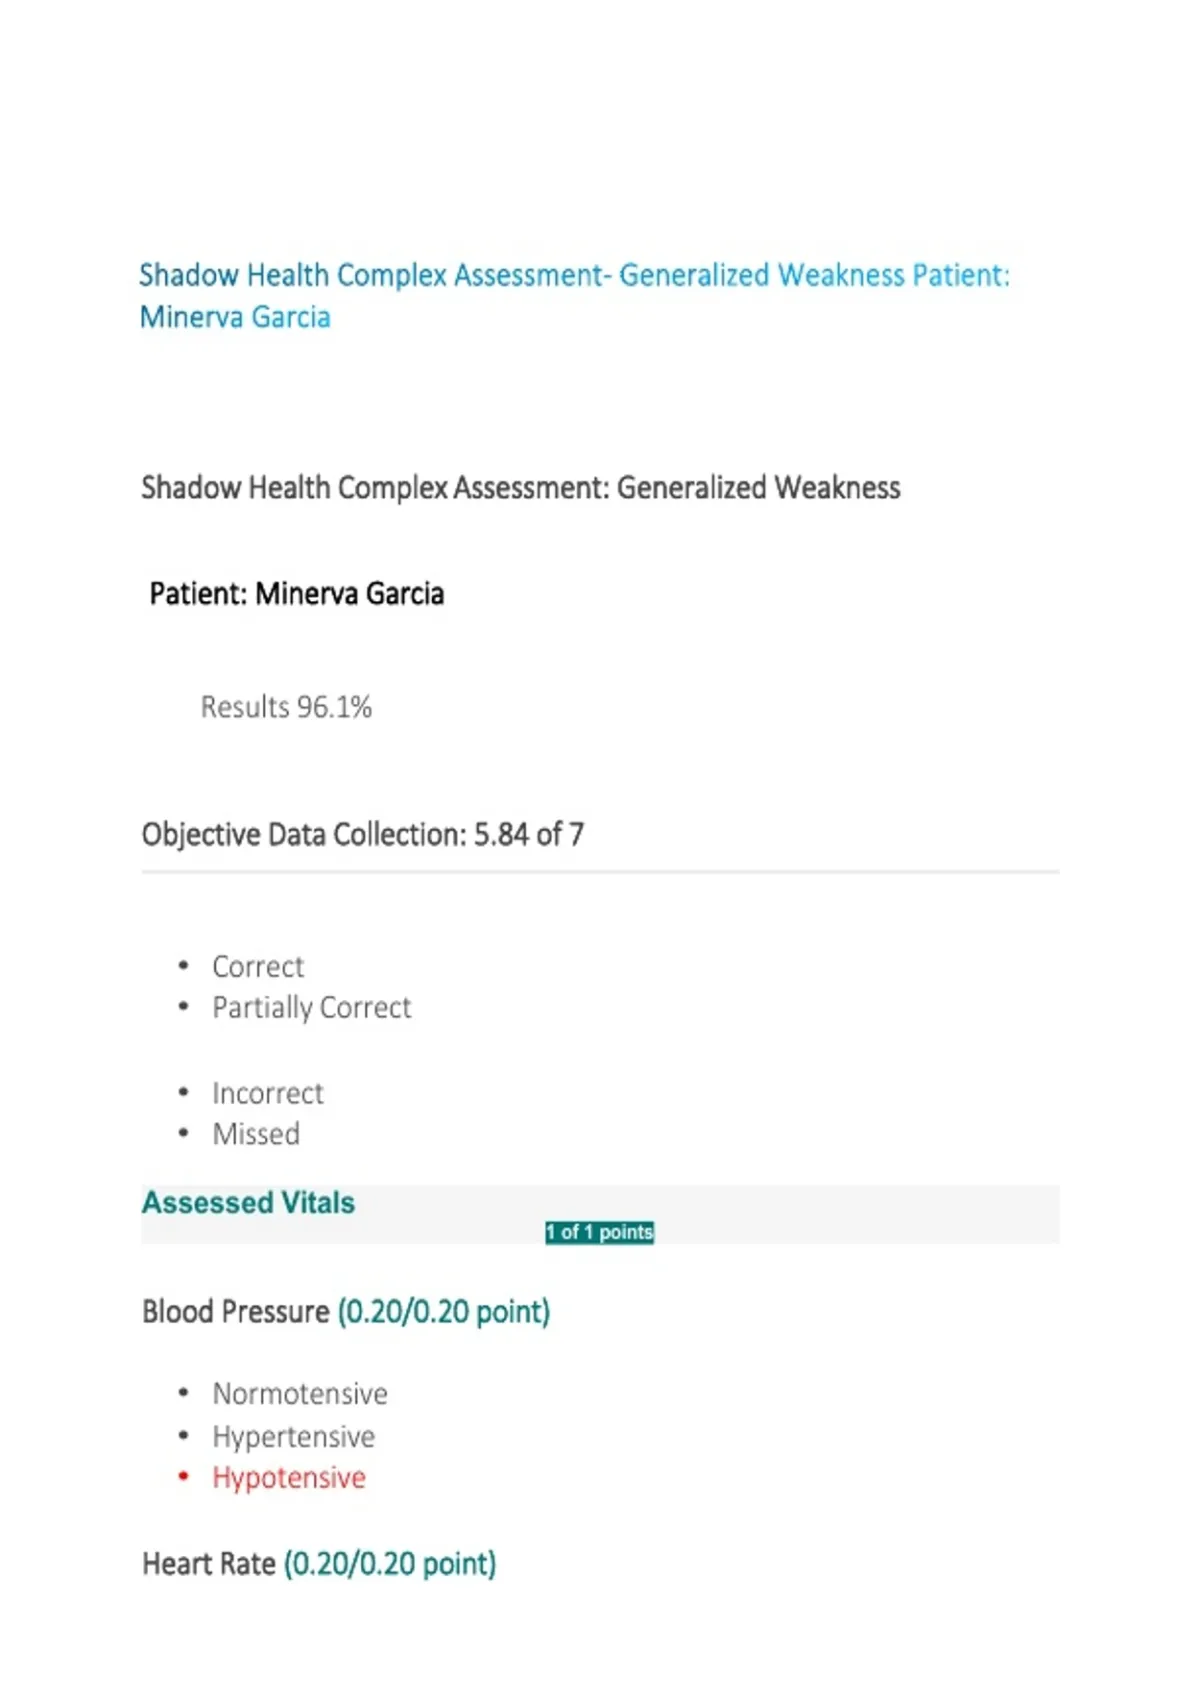Click the Missed legend item
The width and height of the screenshot is (1200, 1700).
coord(256,1134)
